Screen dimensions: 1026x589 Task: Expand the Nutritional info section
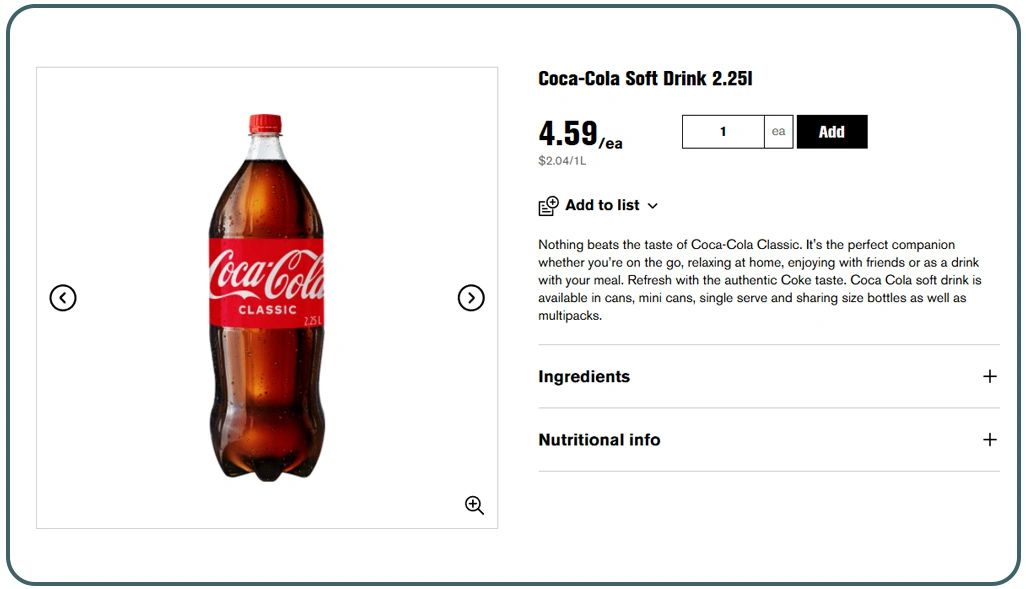coord(599,440)
